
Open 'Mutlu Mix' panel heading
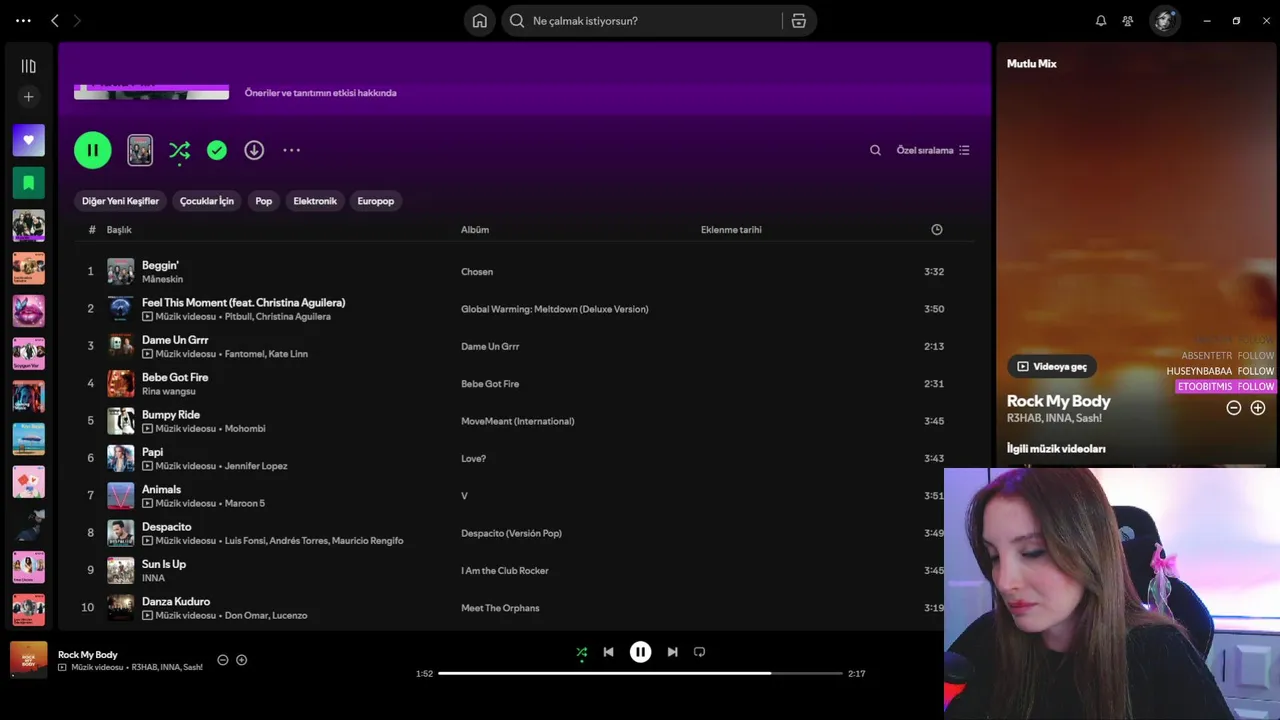point(1032,64)
